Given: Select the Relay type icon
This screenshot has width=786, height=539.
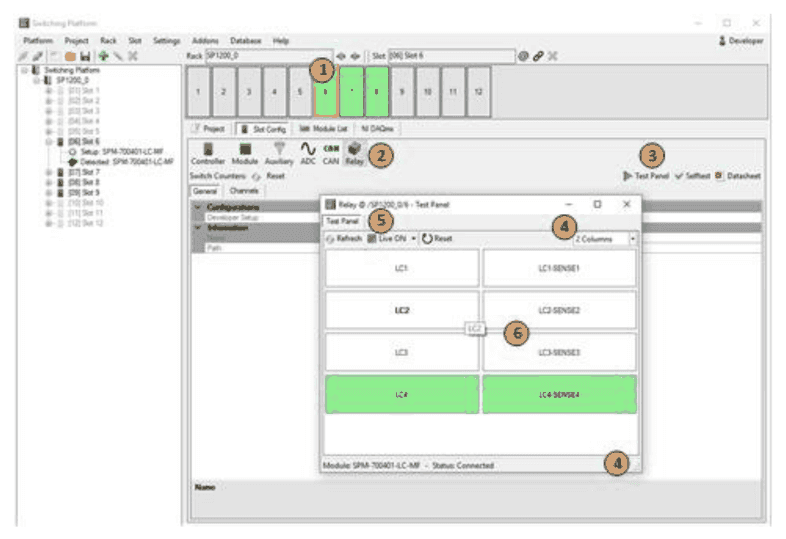Looking at the screenshot, I should 354,148.
